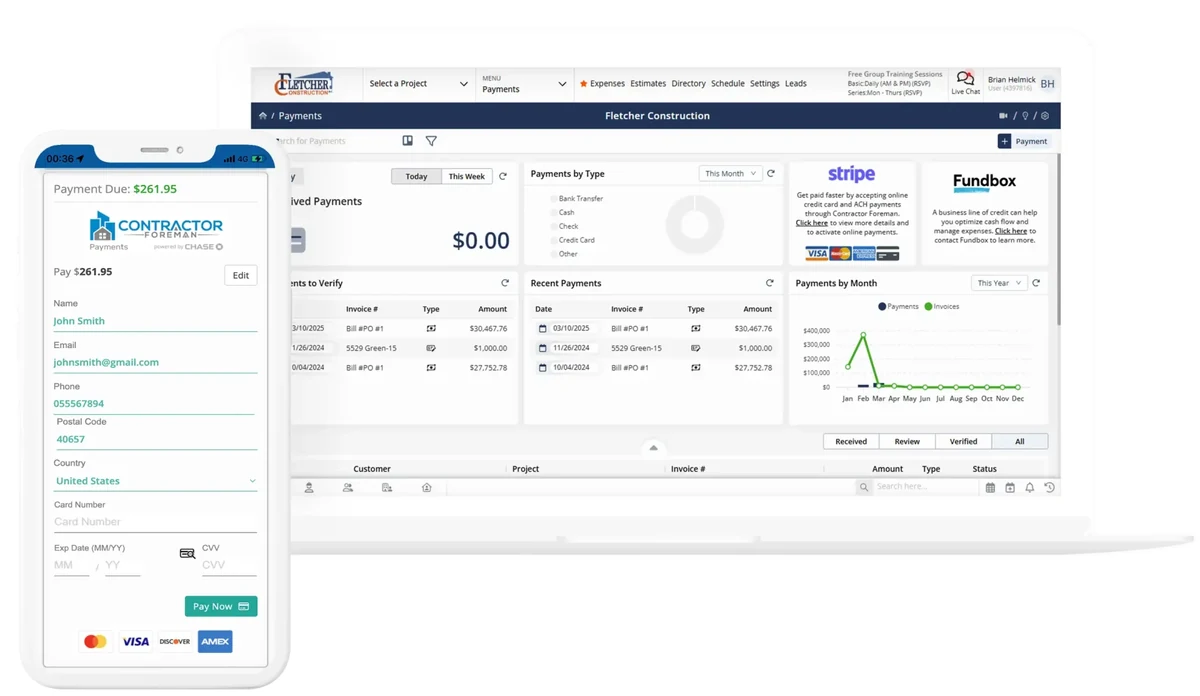
Task: Open the calendar icon on the bottom toolbar
Action: click(x=990, y=487)
